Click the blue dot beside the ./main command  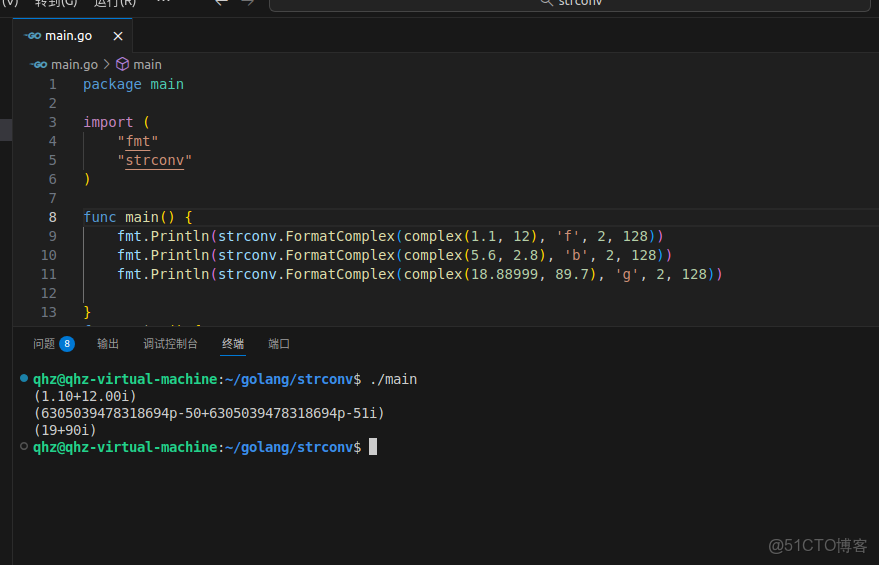click(24, 379)
